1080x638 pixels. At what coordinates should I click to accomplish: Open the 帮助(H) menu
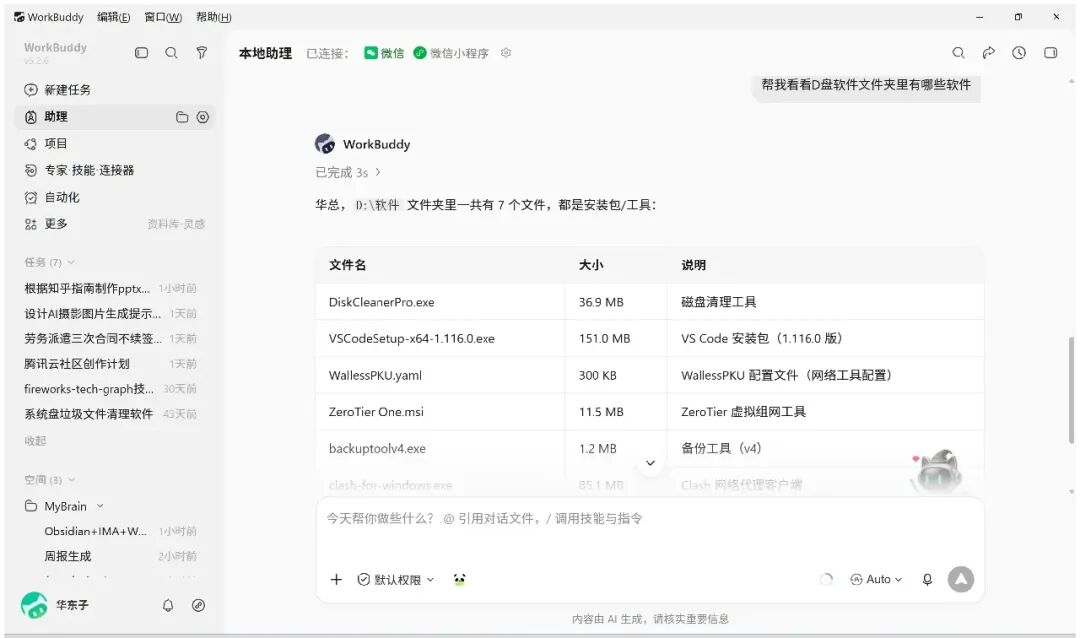click(x=214, y=17)
